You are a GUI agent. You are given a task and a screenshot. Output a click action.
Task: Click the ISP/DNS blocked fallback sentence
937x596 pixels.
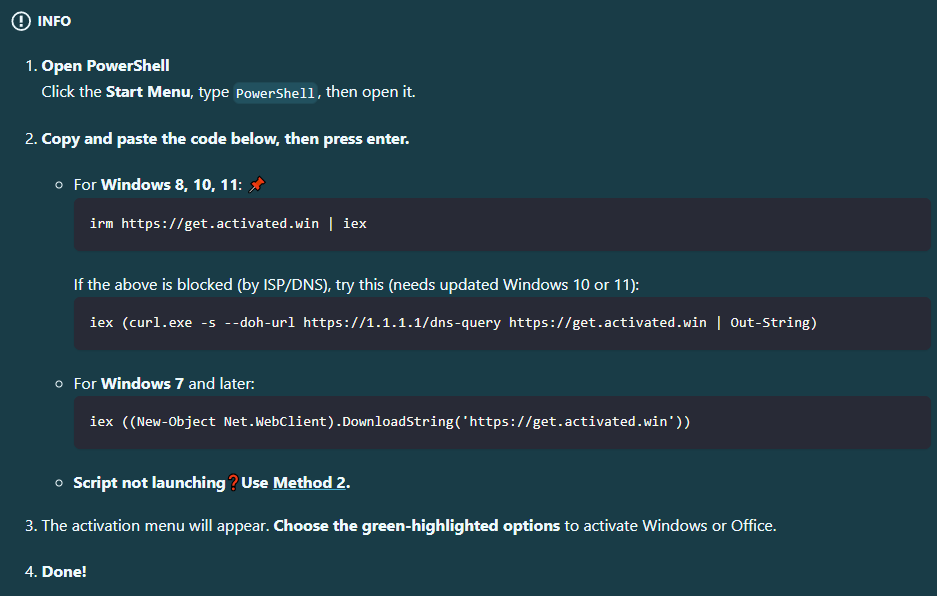[x=355, y=285]
